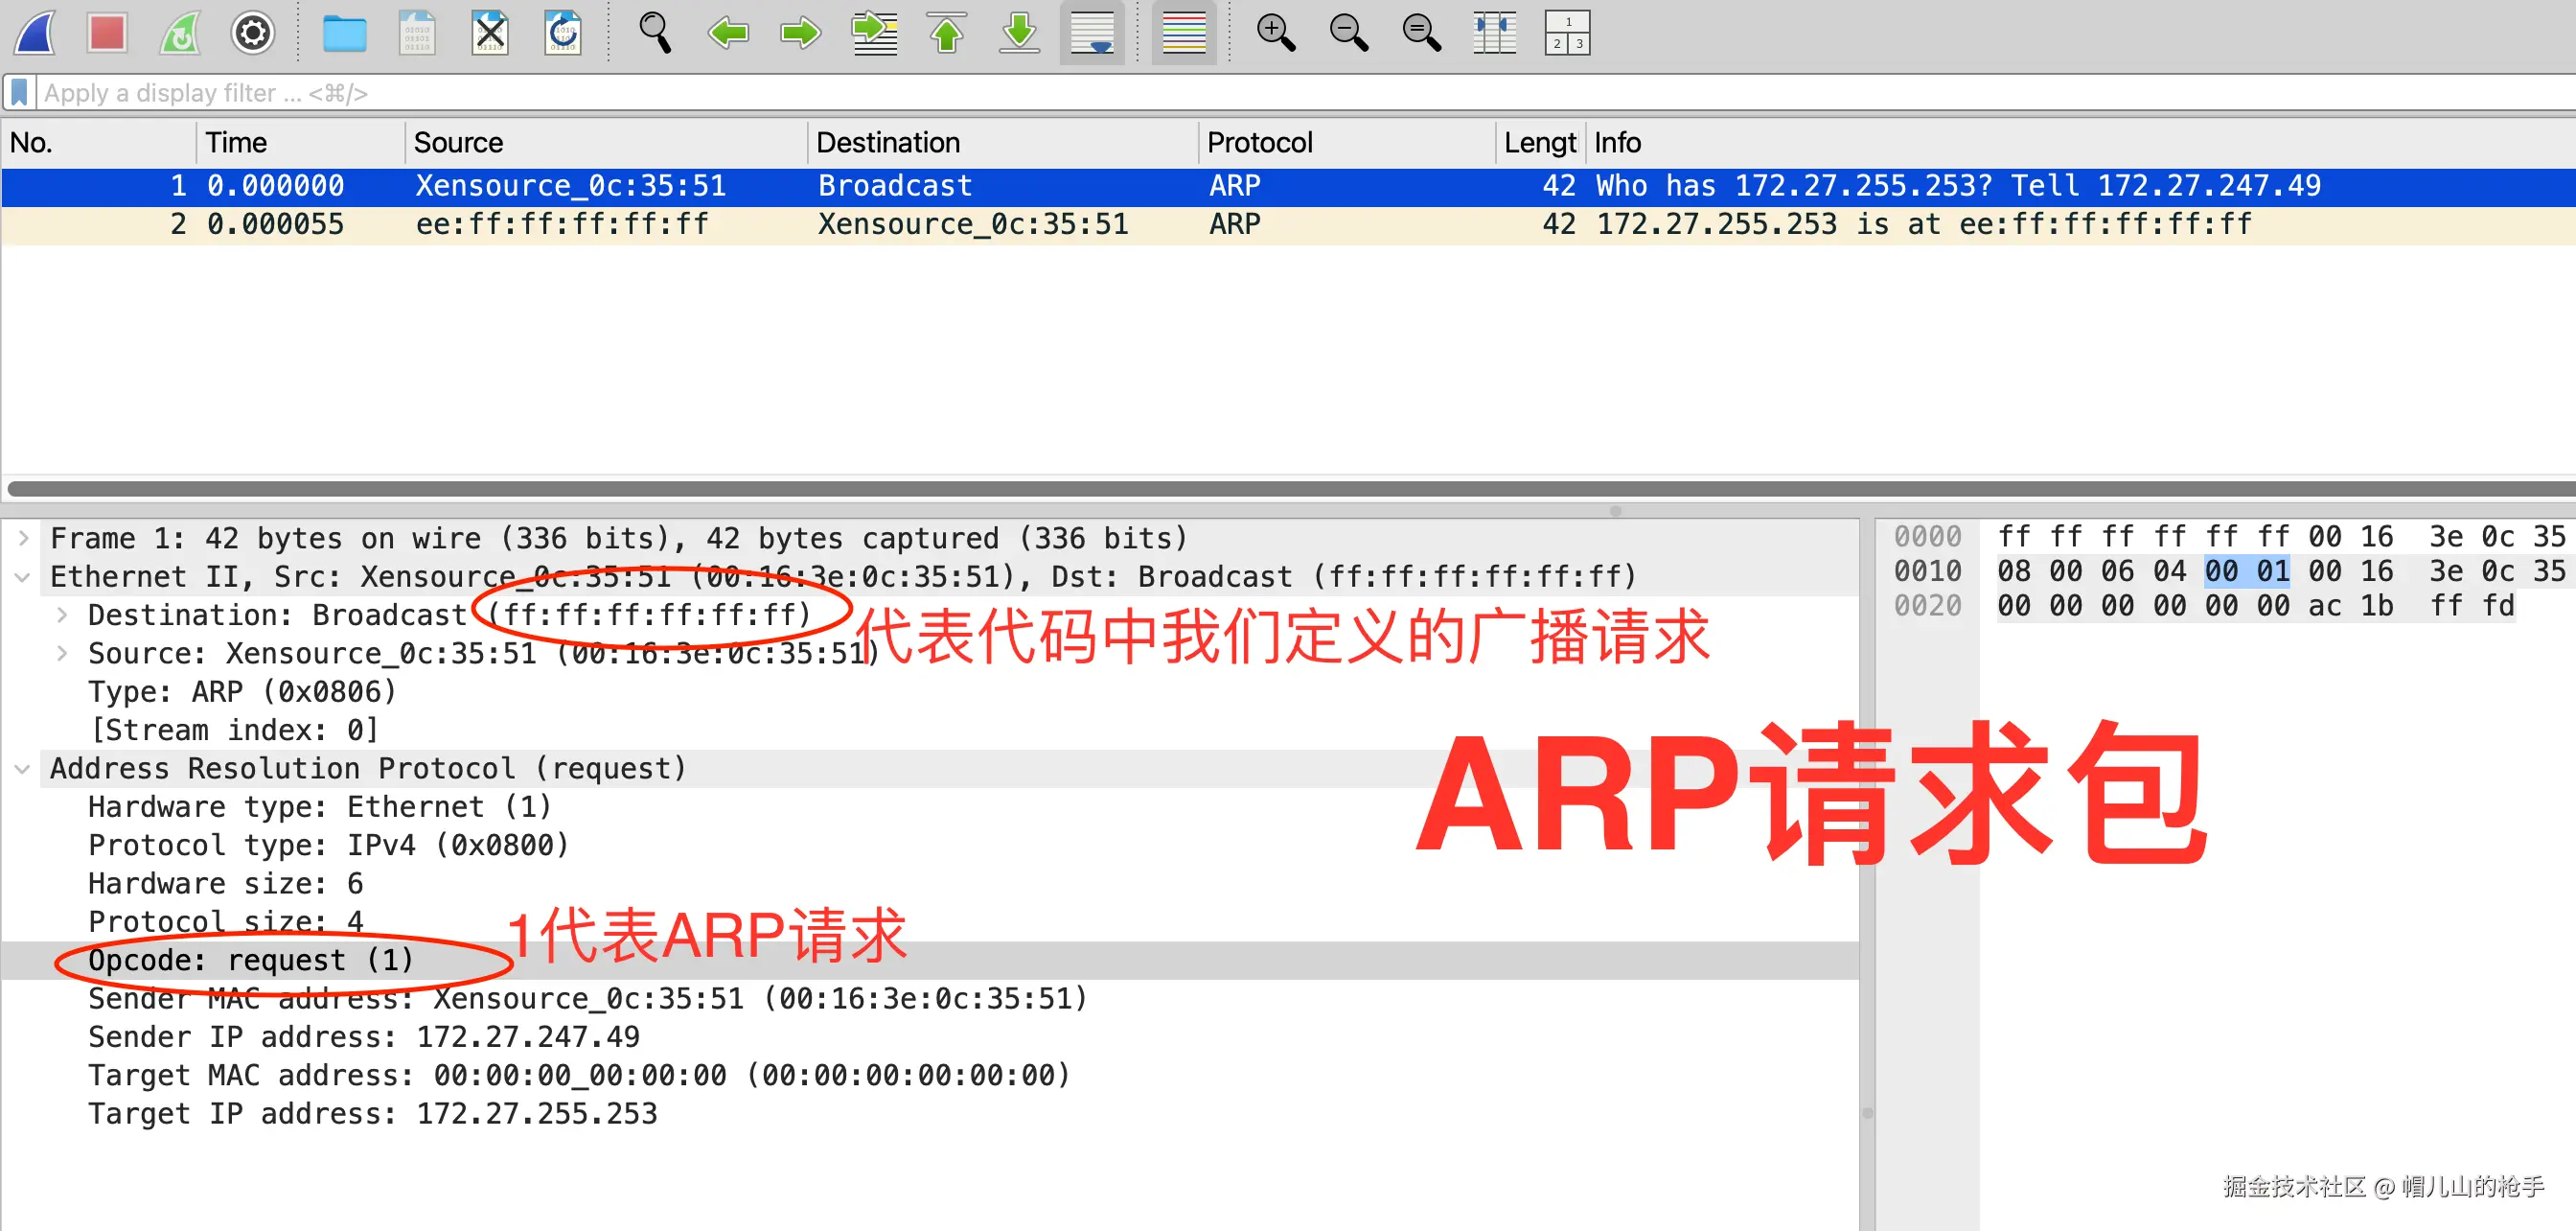The image size is (2576, 1231).
Task: Open a capture file via the folder icon
Action: coord(344,33)
